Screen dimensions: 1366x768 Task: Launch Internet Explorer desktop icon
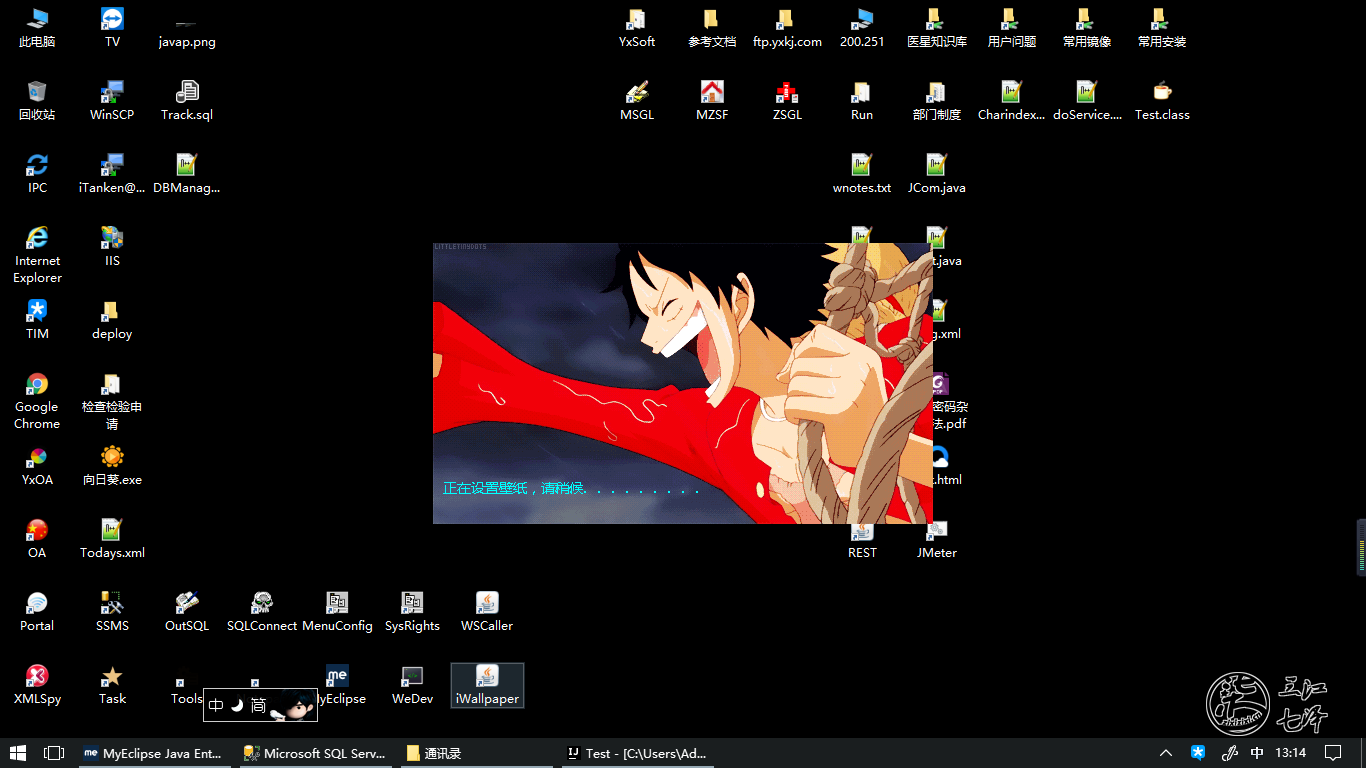(x=37, y=255)
